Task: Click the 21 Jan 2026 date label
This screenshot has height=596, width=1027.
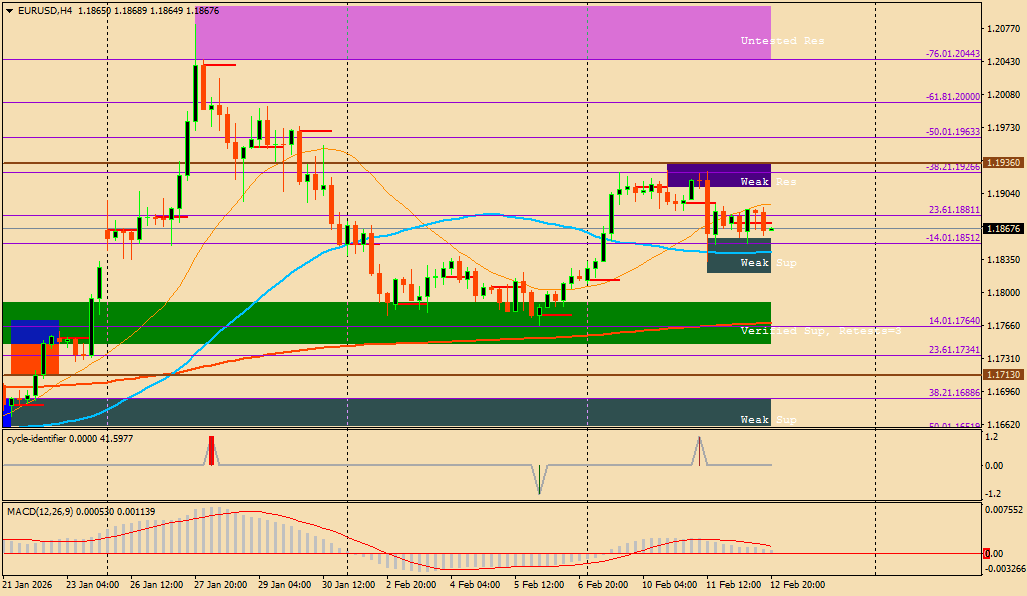Action: coord(28,584)
